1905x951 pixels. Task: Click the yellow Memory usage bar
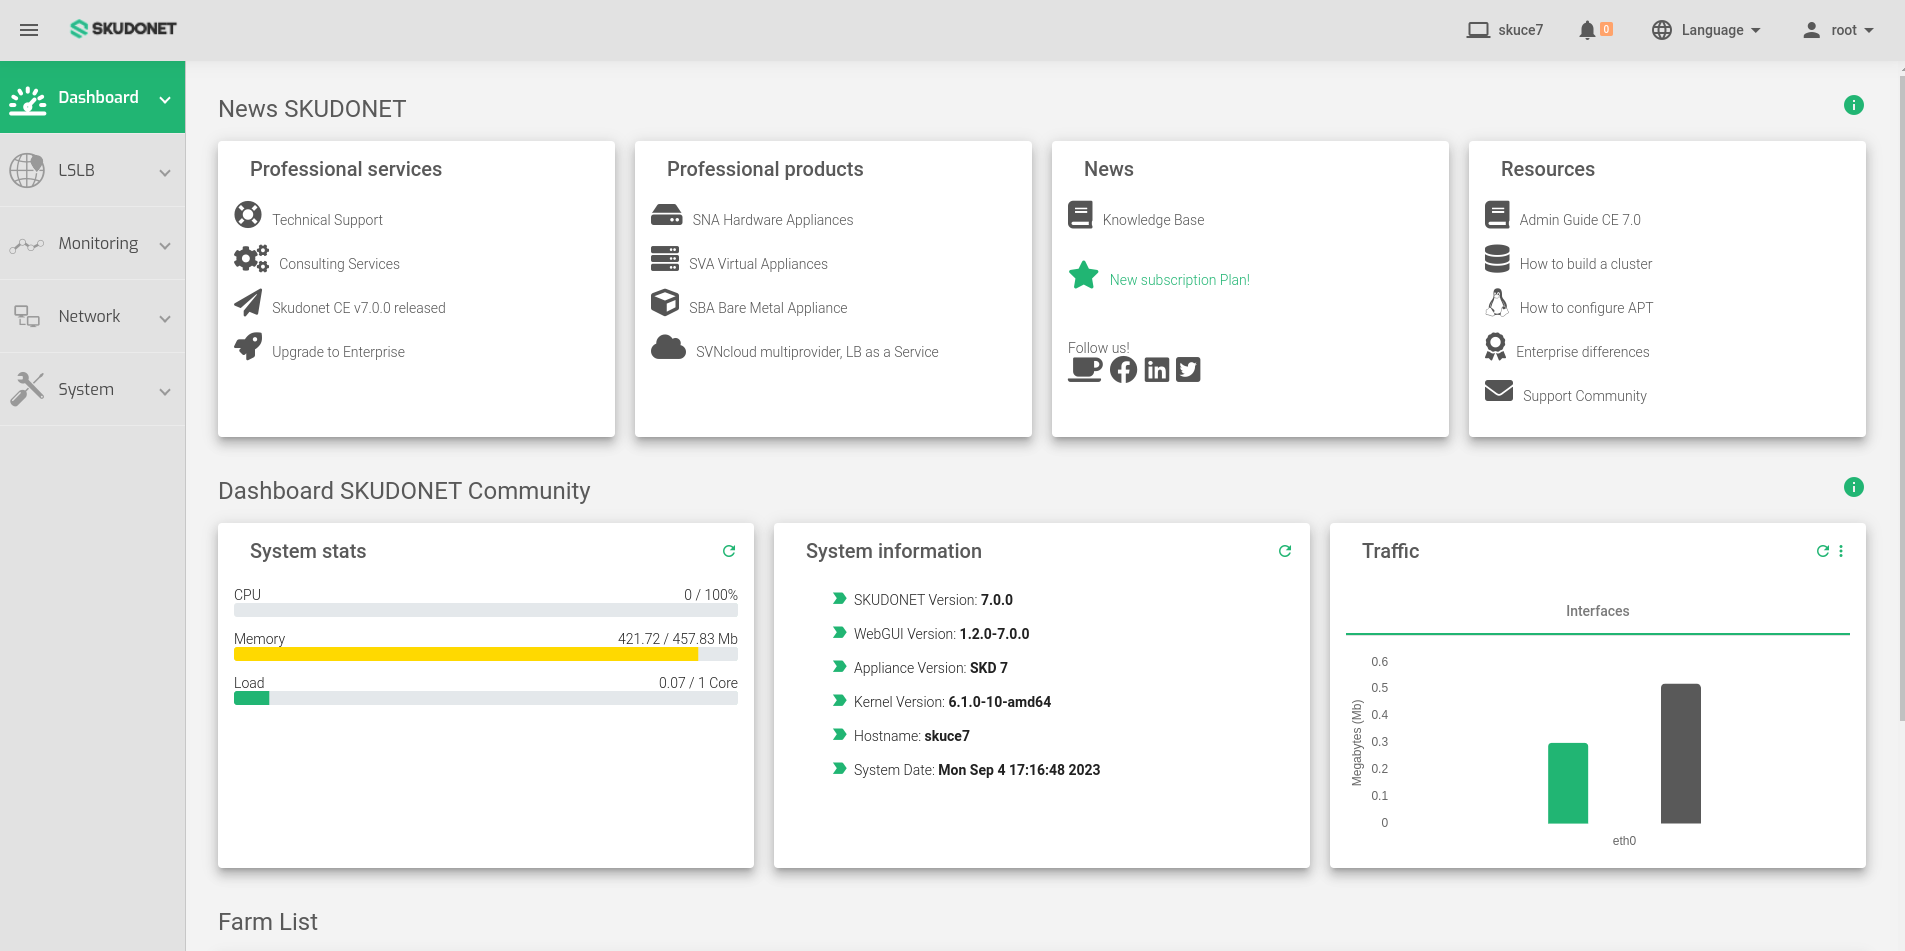[465, 654]
